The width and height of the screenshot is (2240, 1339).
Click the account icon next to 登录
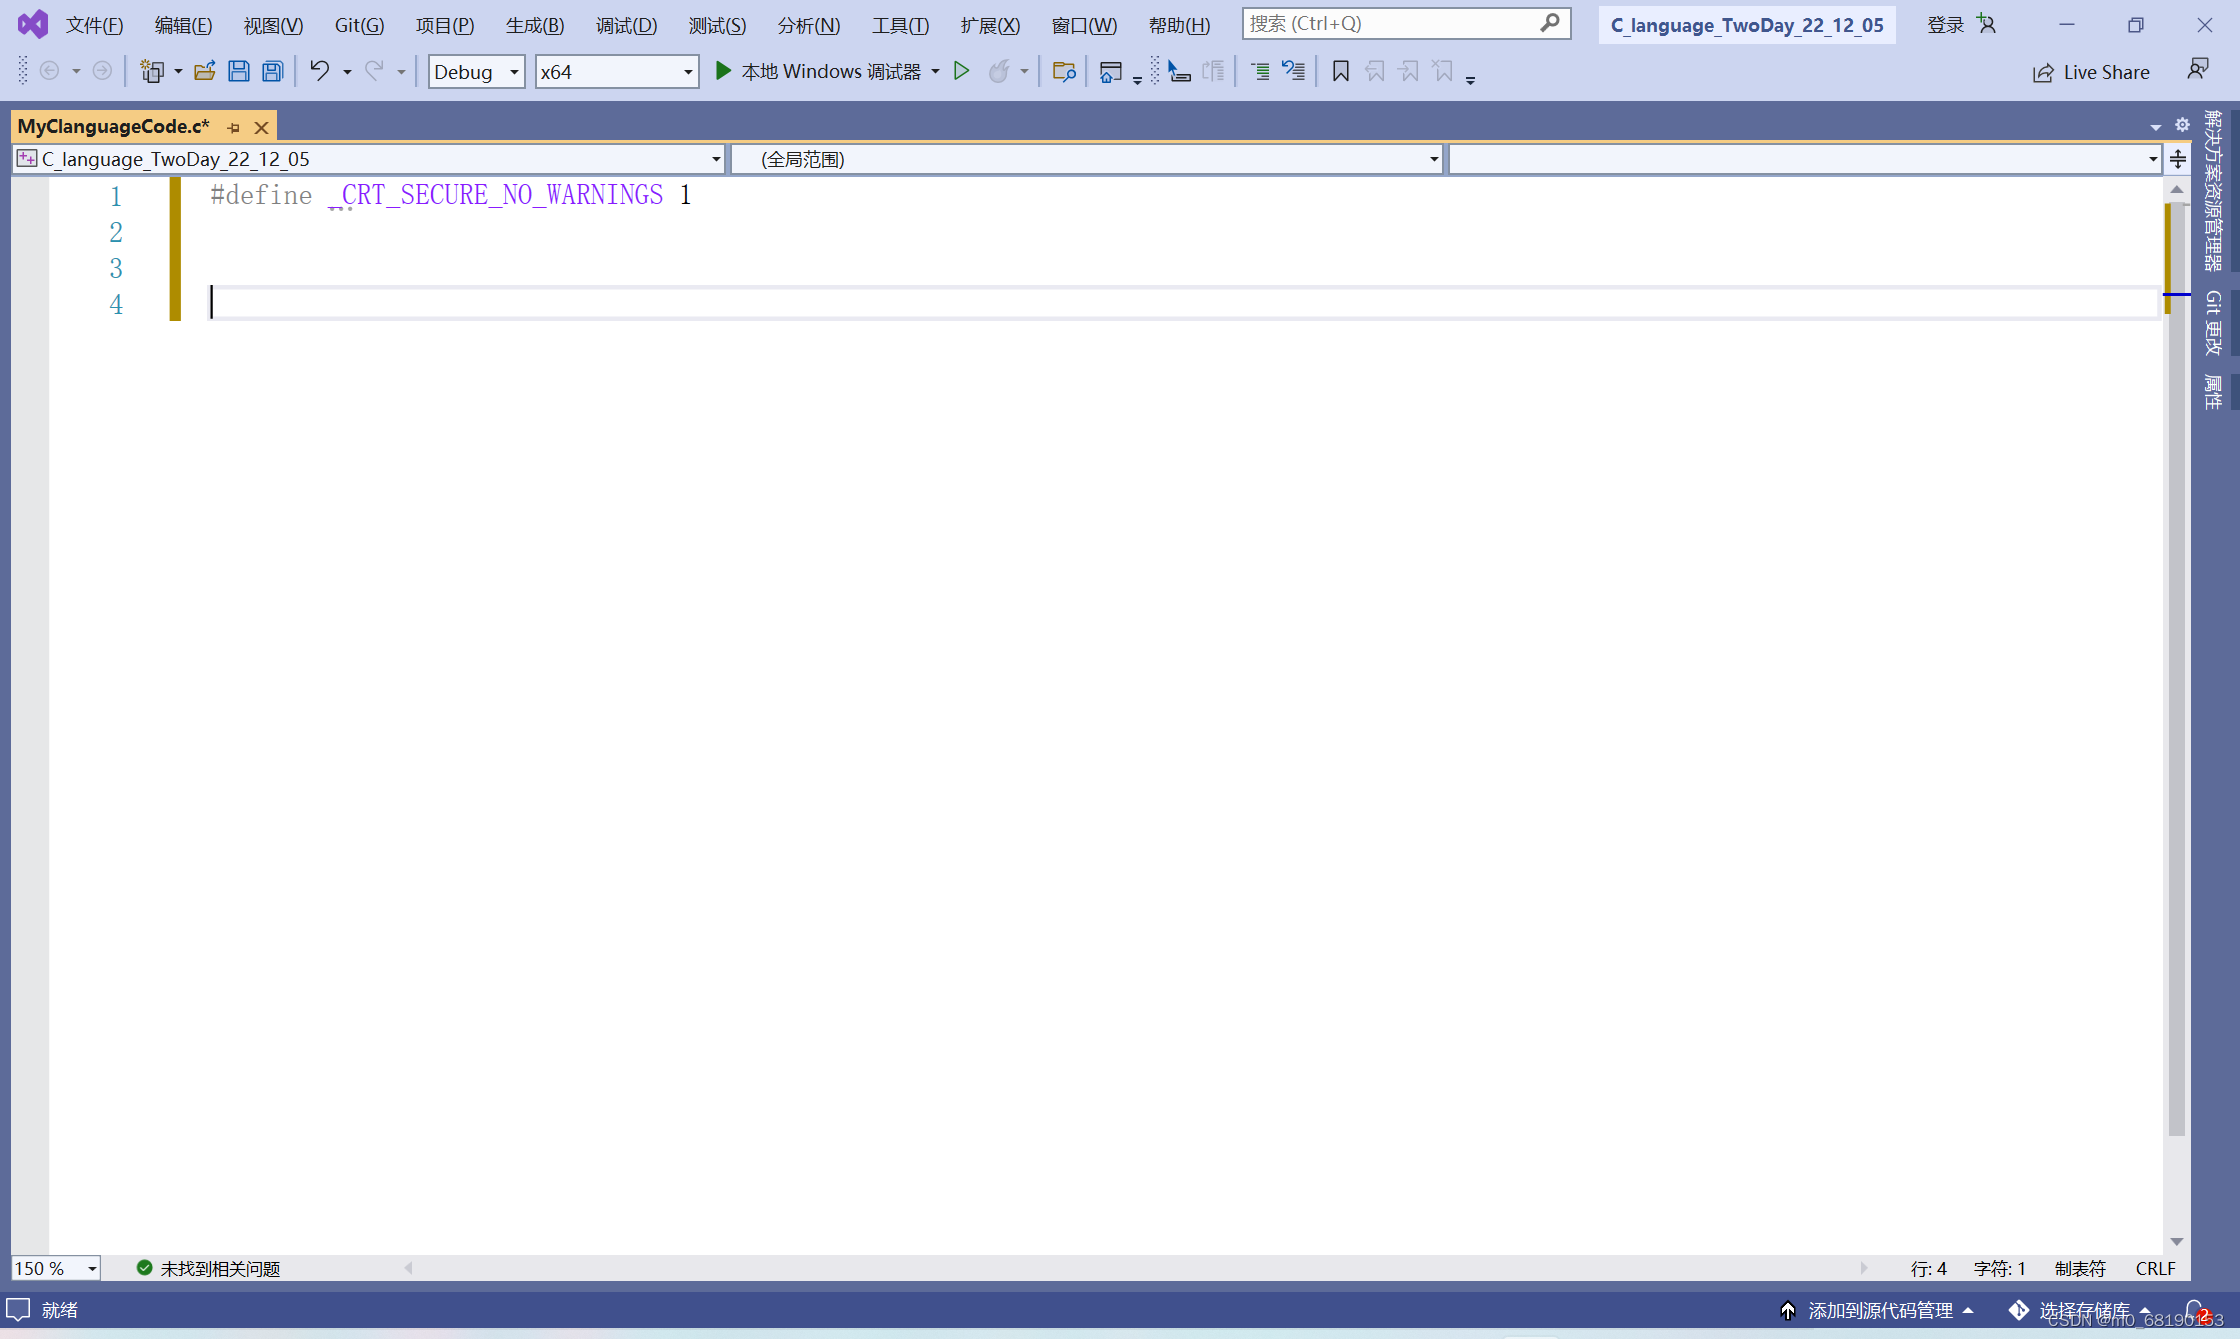(x=1986, y=24)
